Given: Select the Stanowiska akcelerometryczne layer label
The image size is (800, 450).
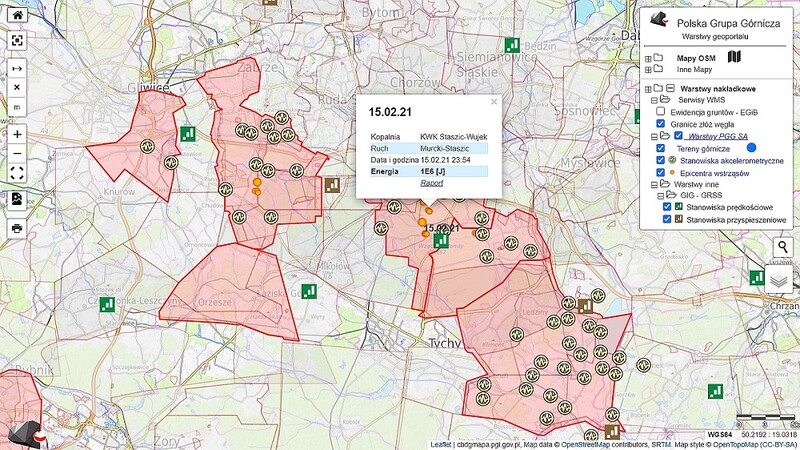Looking at the screenshot, I should (x=730, y=160).
